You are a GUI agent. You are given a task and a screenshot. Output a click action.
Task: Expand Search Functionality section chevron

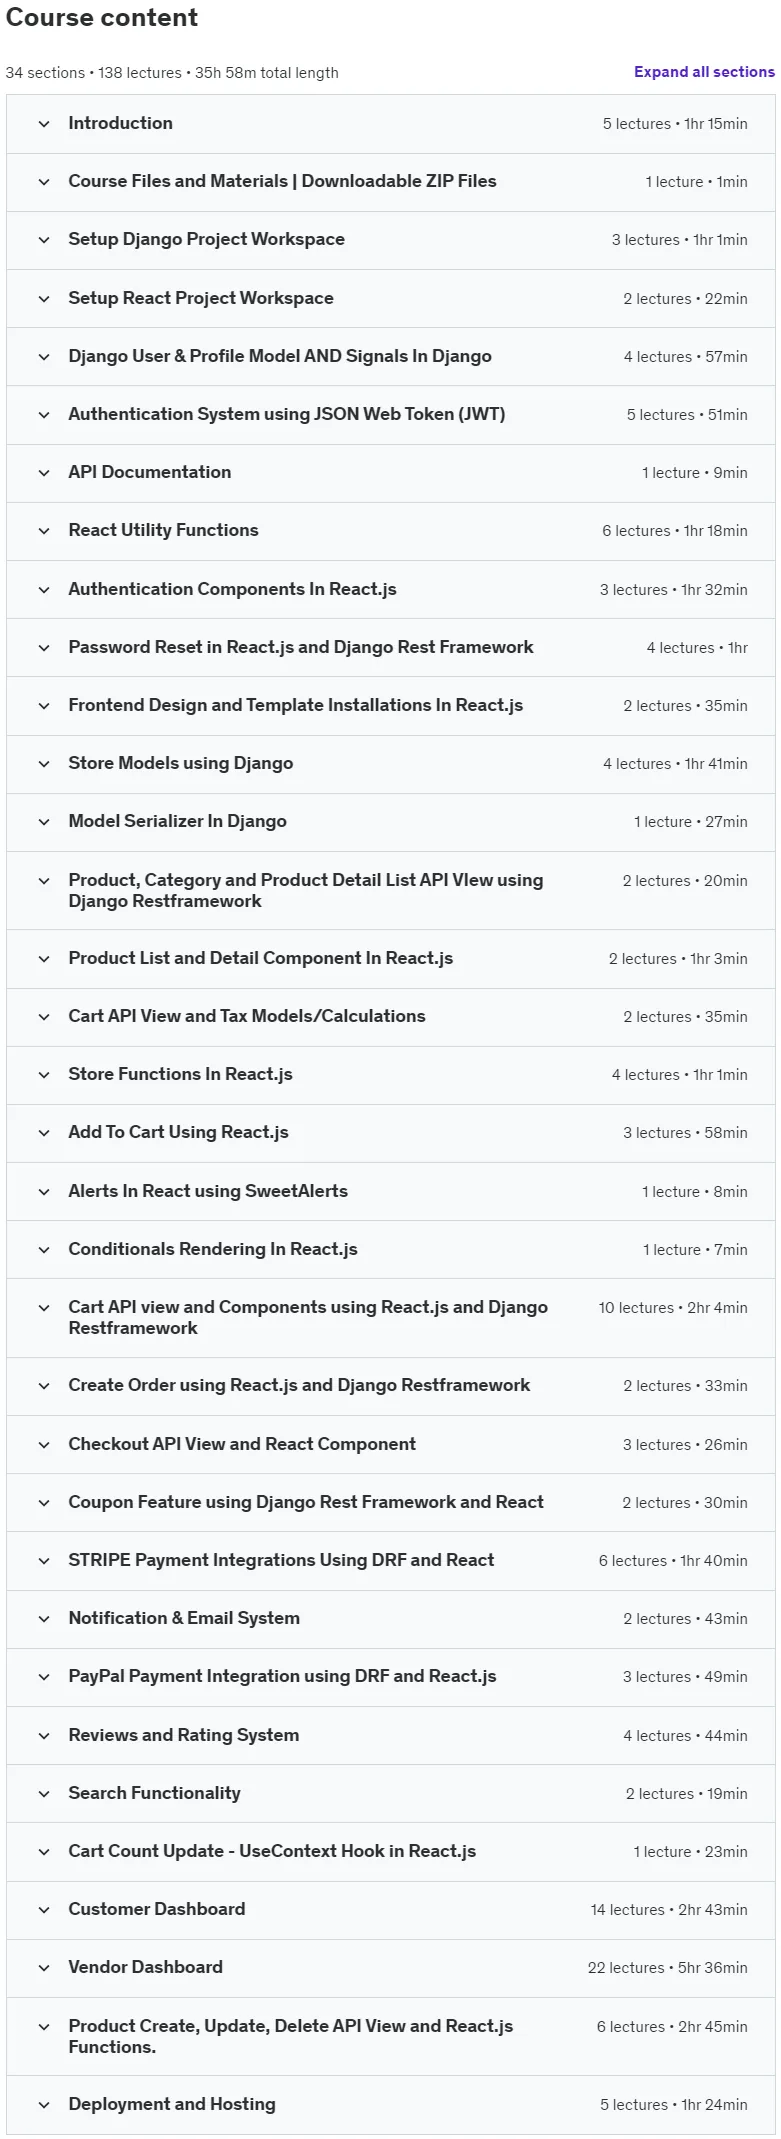point(44,1794)
